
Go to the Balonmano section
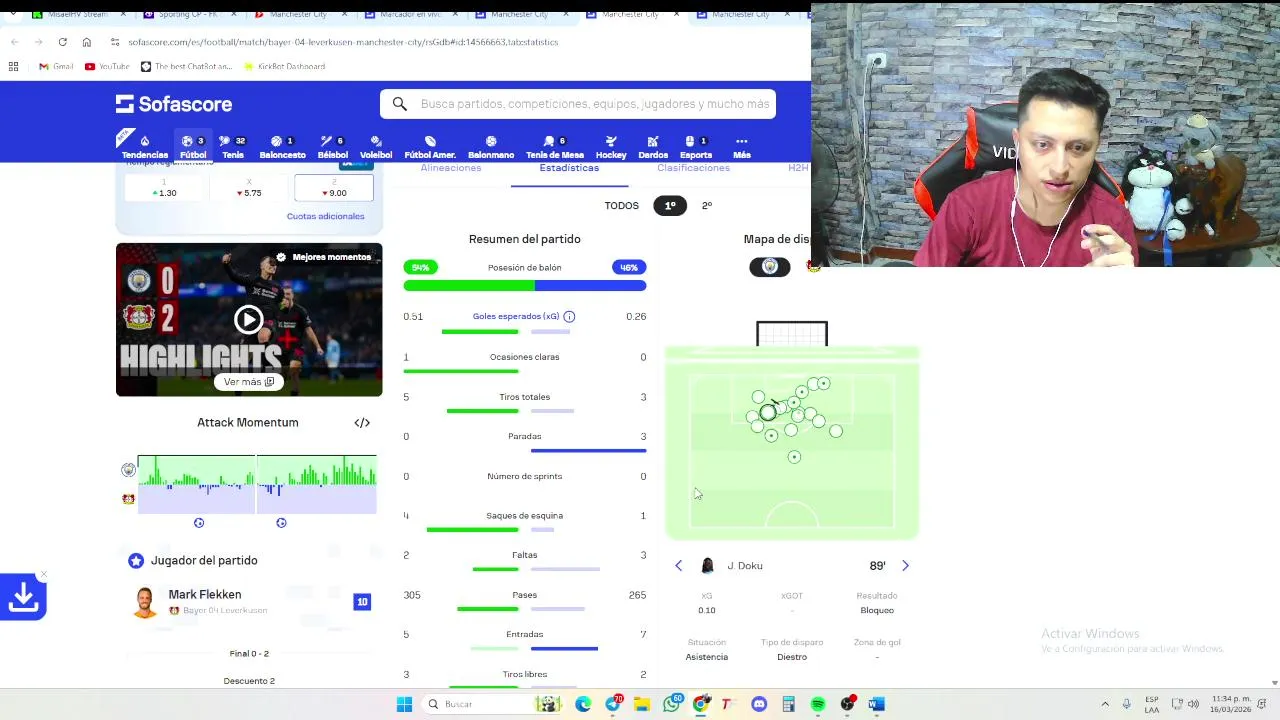(491, 147)
